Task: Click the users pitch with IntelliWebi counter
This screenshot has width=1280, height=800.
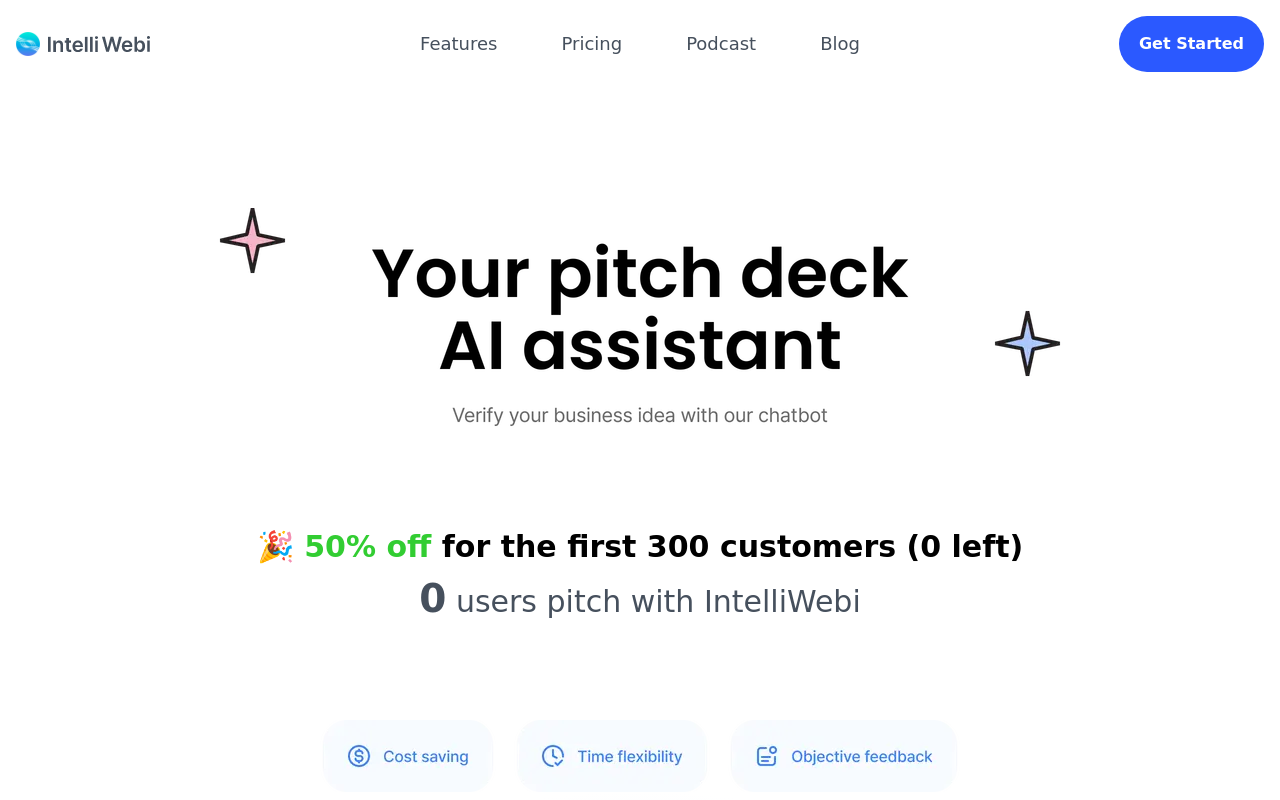Action: 640,600
